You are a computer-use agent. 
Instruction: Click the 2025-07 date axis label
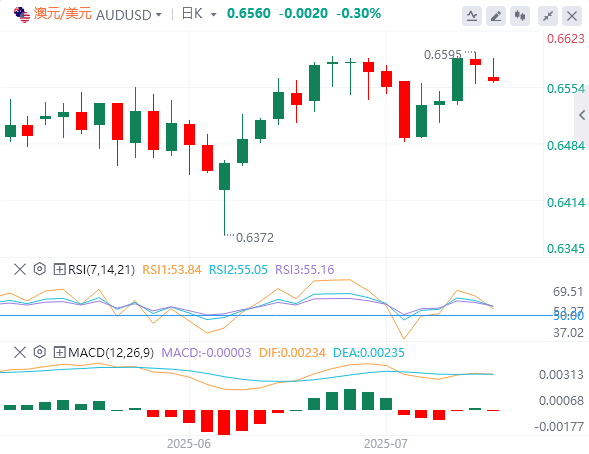click(x=386, y=444)
